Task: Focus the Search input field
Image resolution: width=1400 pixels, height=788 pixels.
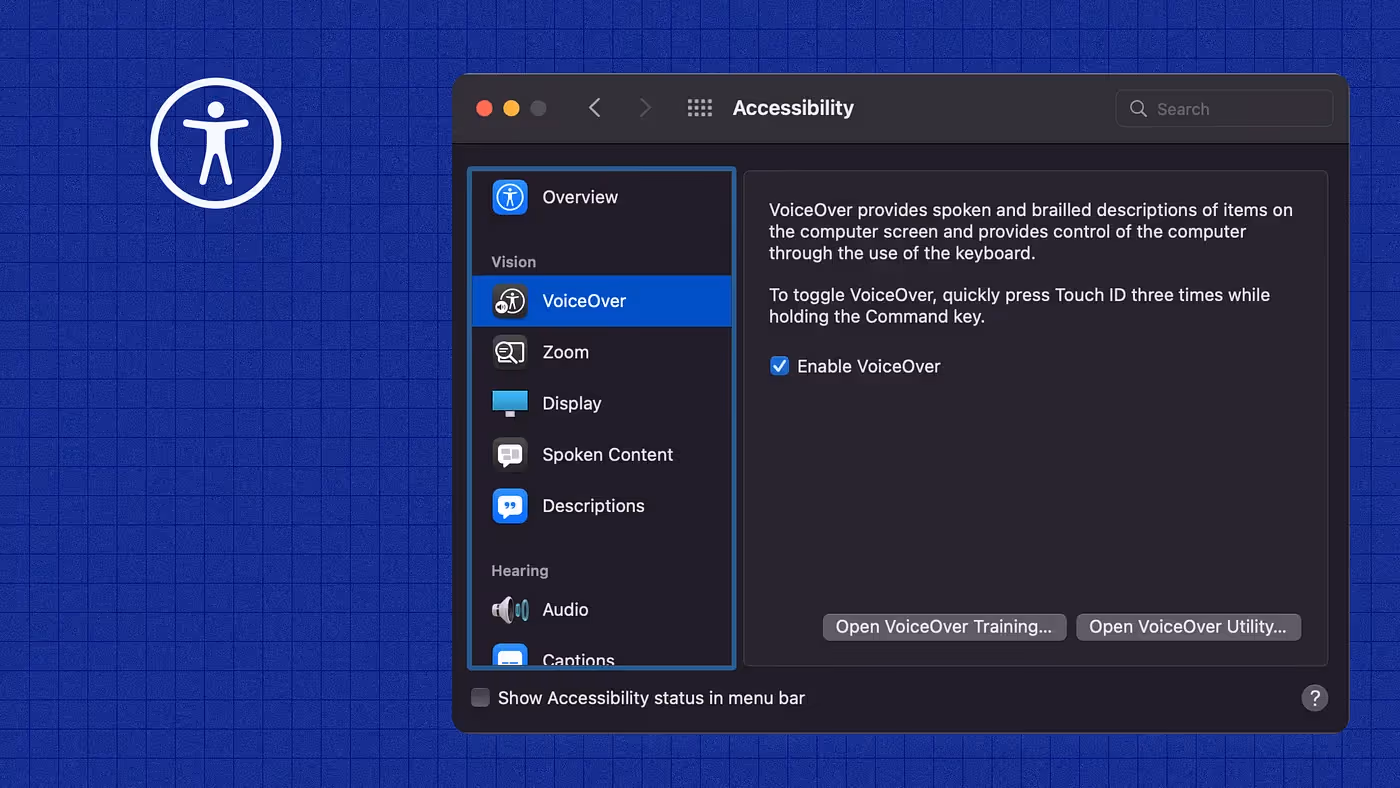Action: [1225, 109]
